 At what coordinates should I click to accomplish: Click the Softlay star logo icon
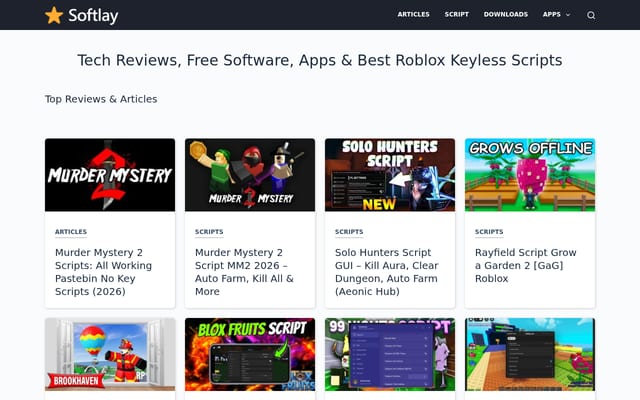[x=54, y=15]
